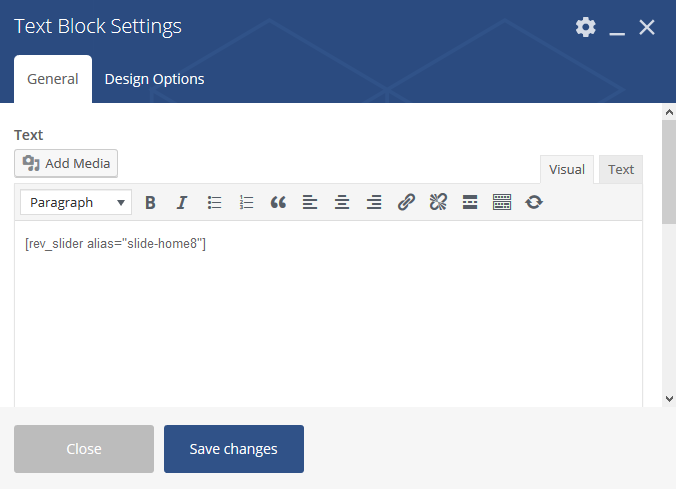The height and width of the screenshot is (489, 676).
Task: Align text center
Action: (x=342, y=202)
